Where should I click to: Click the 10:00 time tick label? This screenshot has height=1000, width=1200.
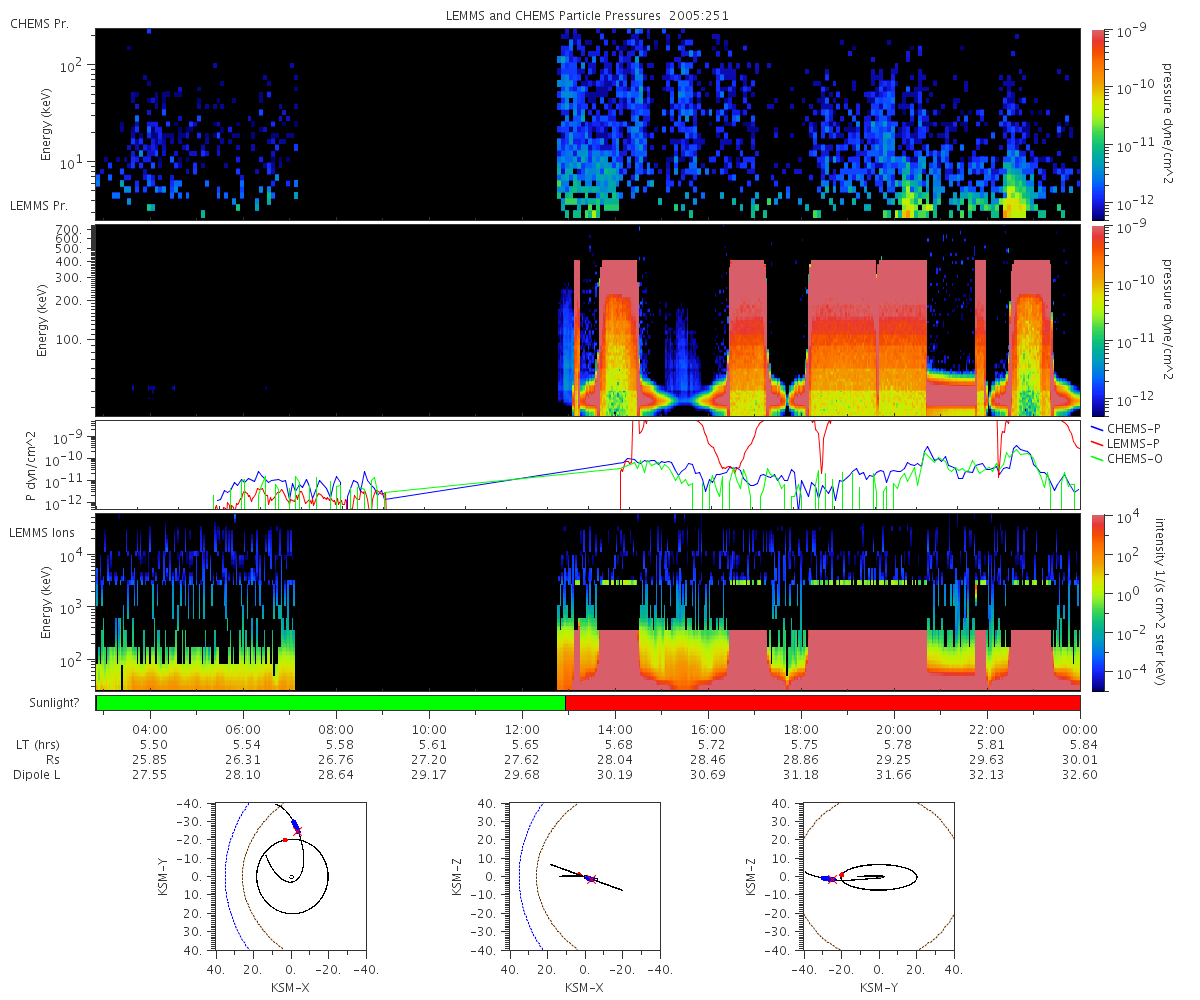(429, 731)
